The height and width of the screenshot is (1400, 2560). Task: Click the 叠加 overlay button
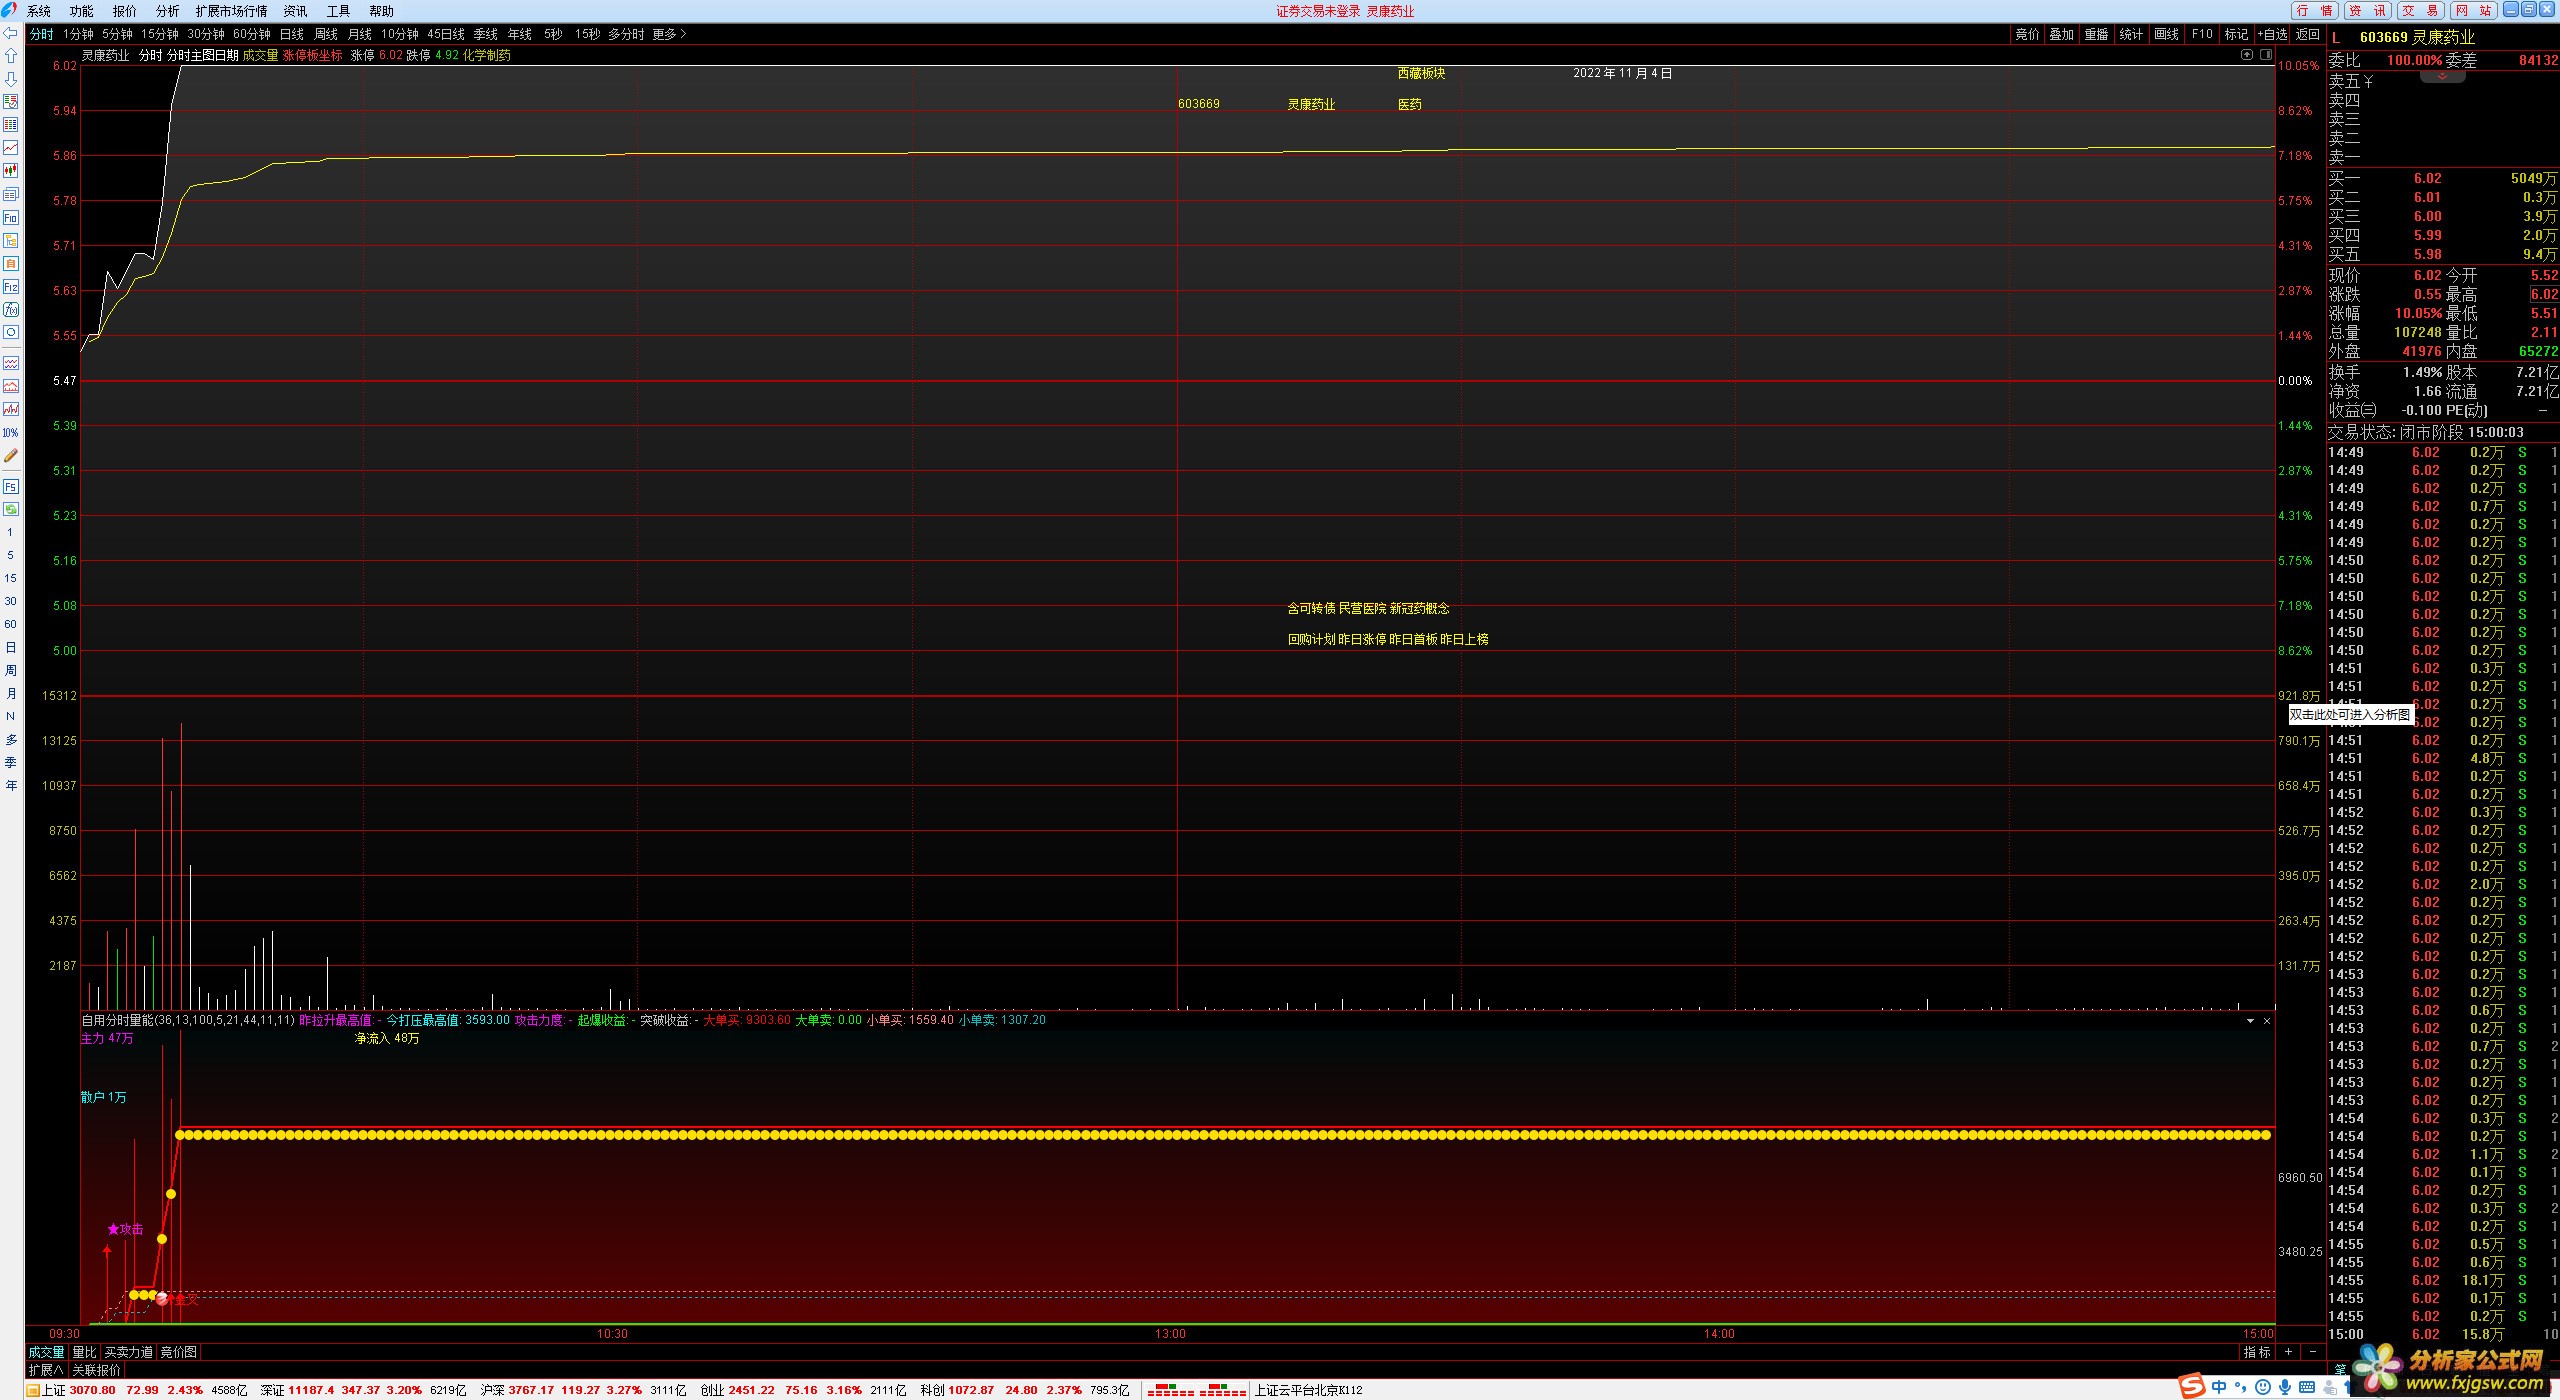[x=2062, y=34]
